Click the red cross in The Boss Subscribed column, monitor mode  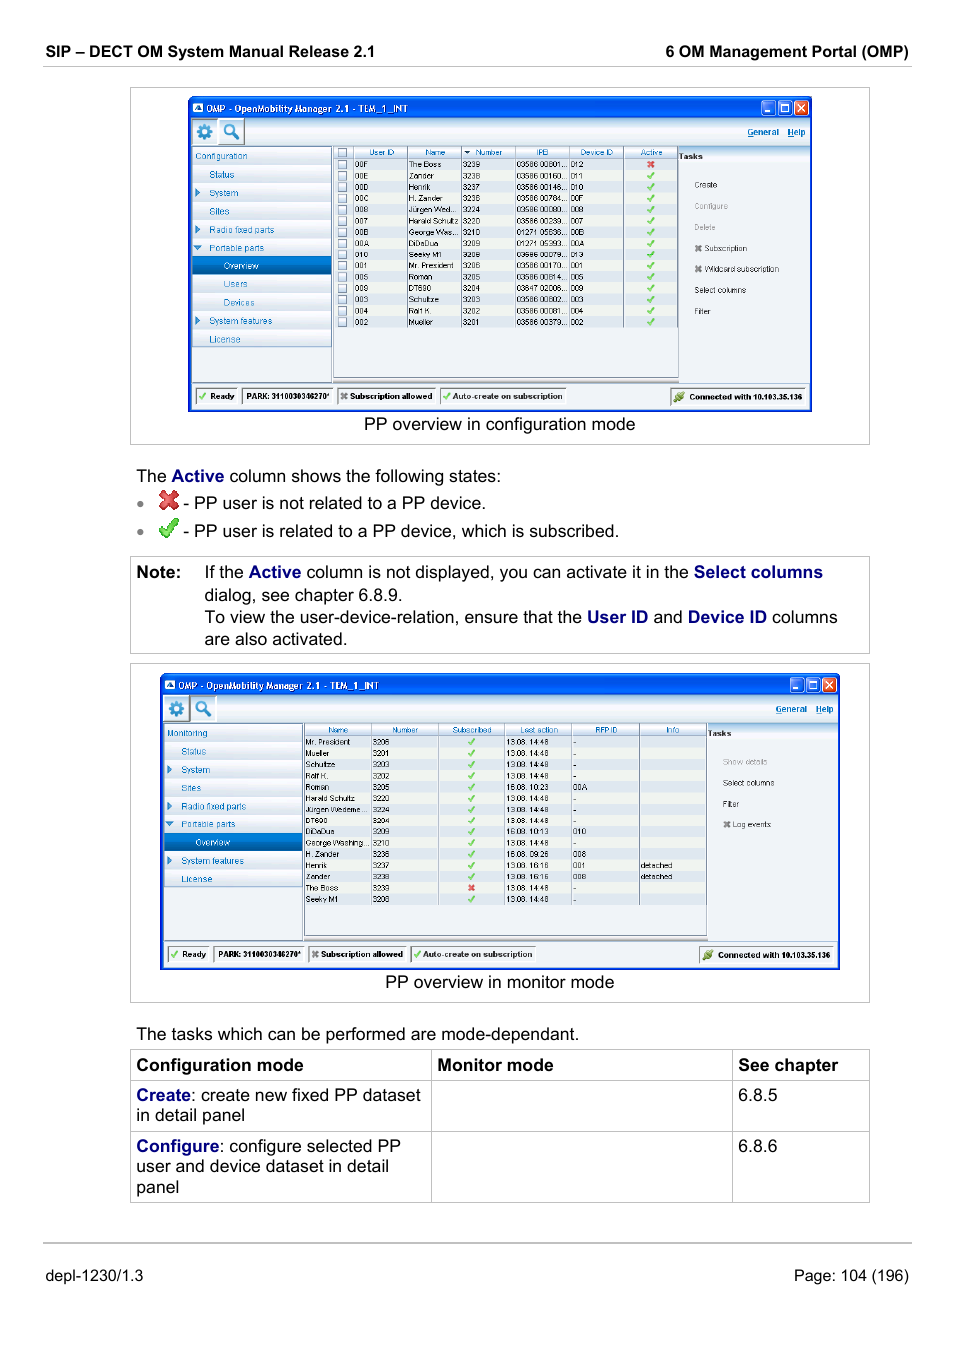pos(471,888)
